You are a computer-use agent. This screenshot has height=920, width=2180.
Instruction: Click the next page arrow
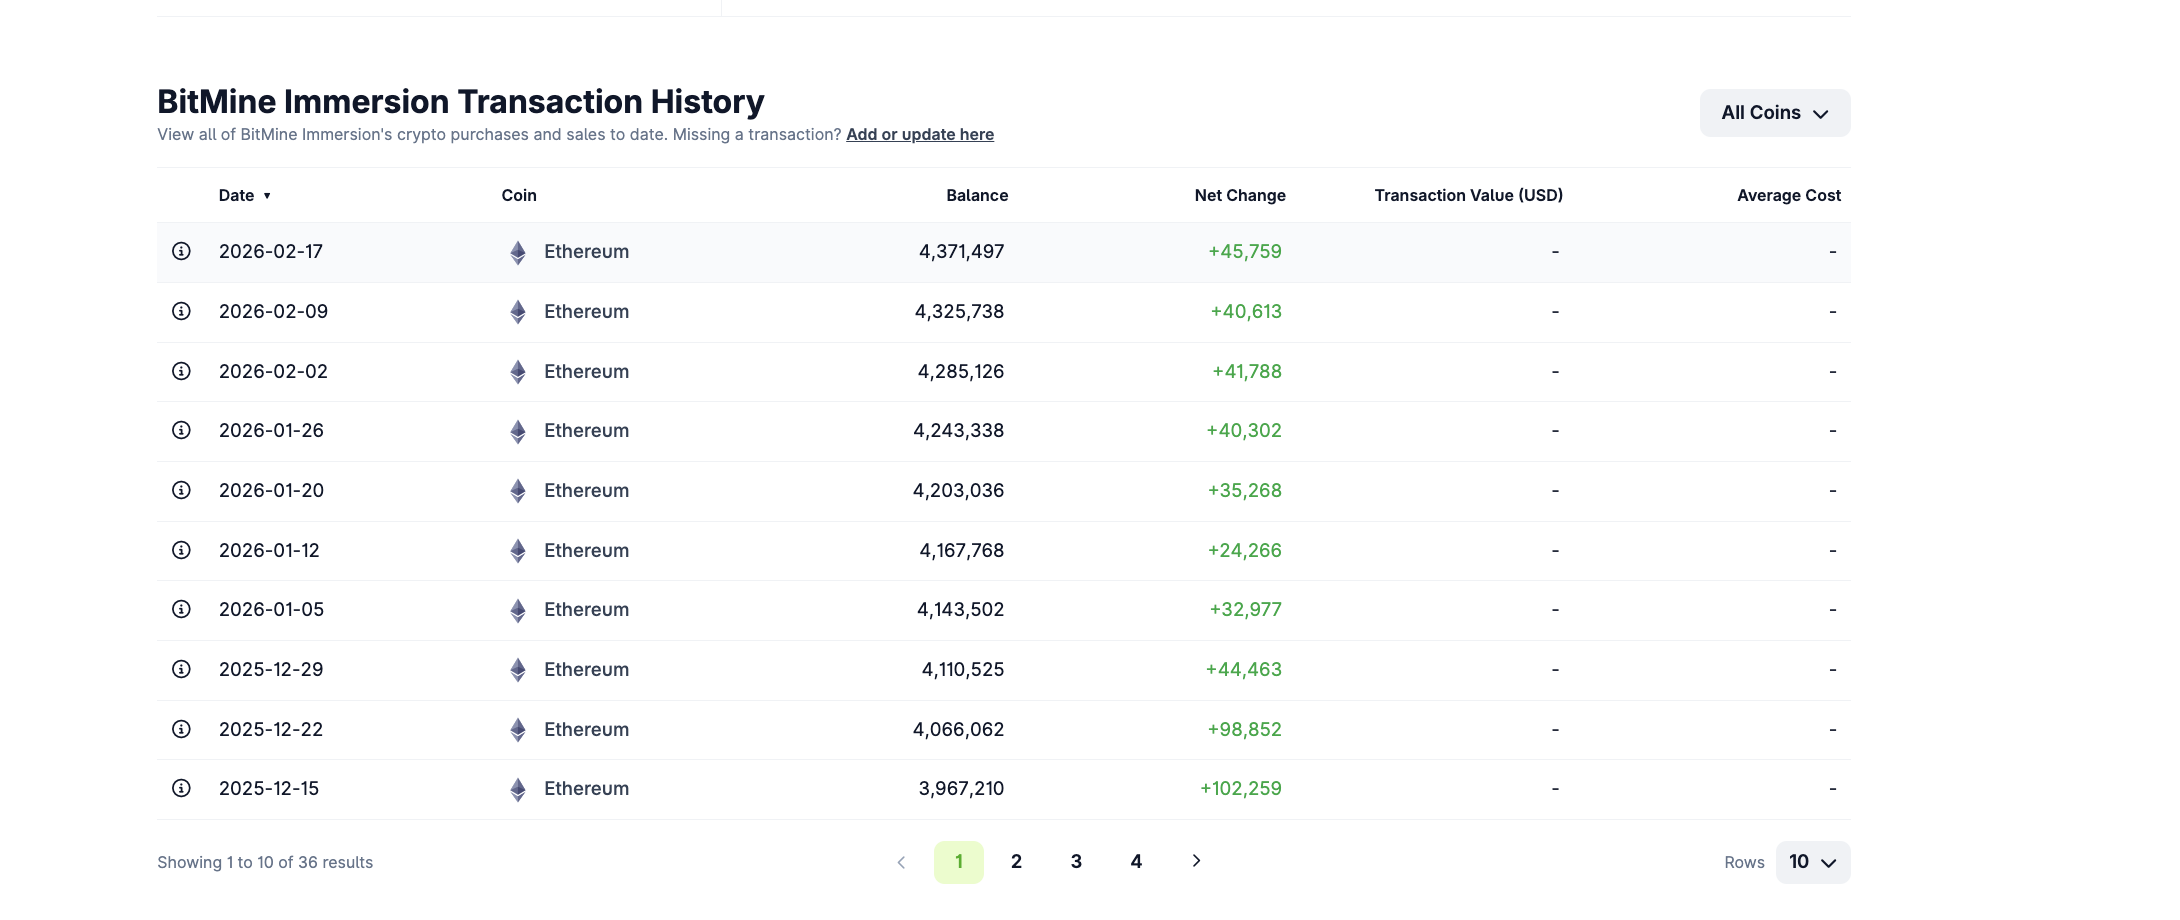[x=1196, y=861]
